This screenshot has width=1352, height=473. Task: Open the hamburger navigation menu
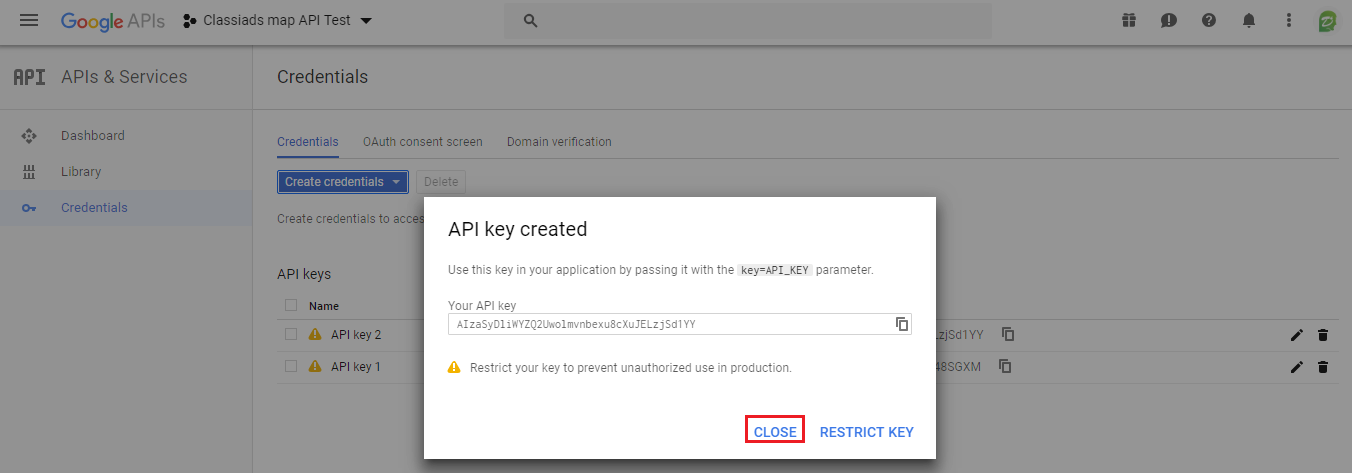(29, 20)
